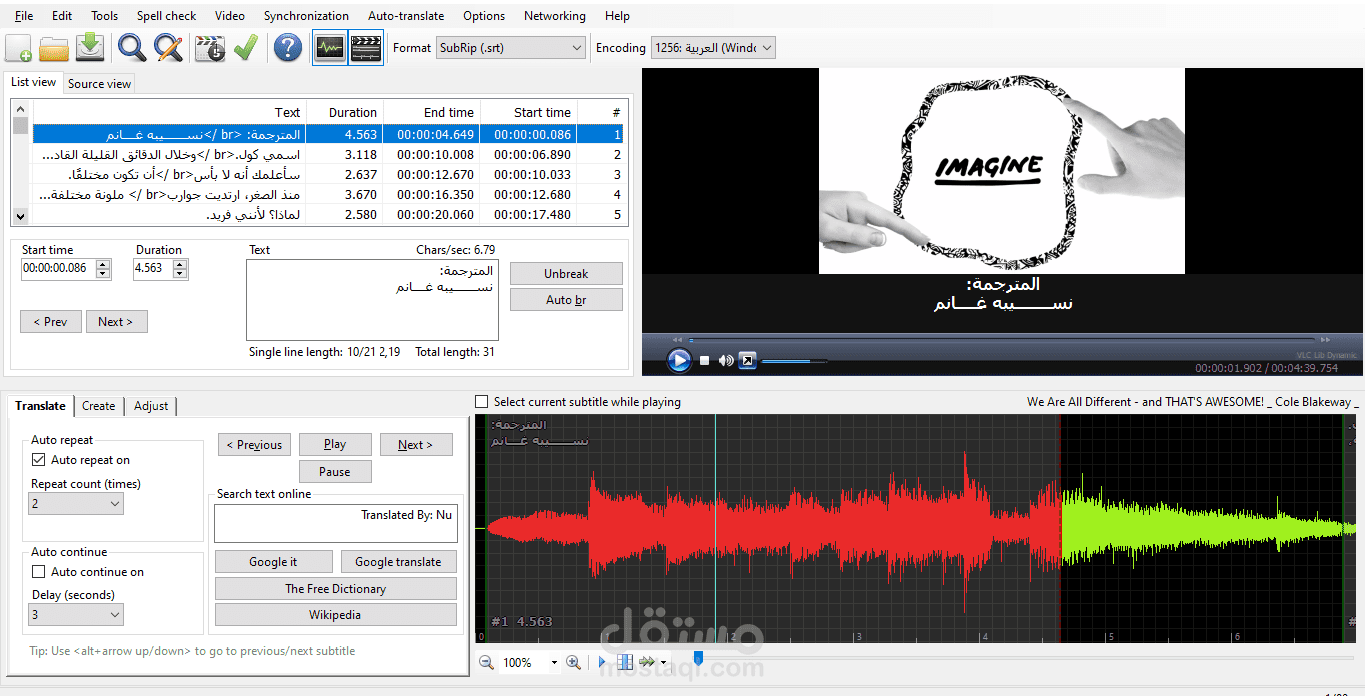
Task: Open the Encoding dropdown
Action: 713,48
